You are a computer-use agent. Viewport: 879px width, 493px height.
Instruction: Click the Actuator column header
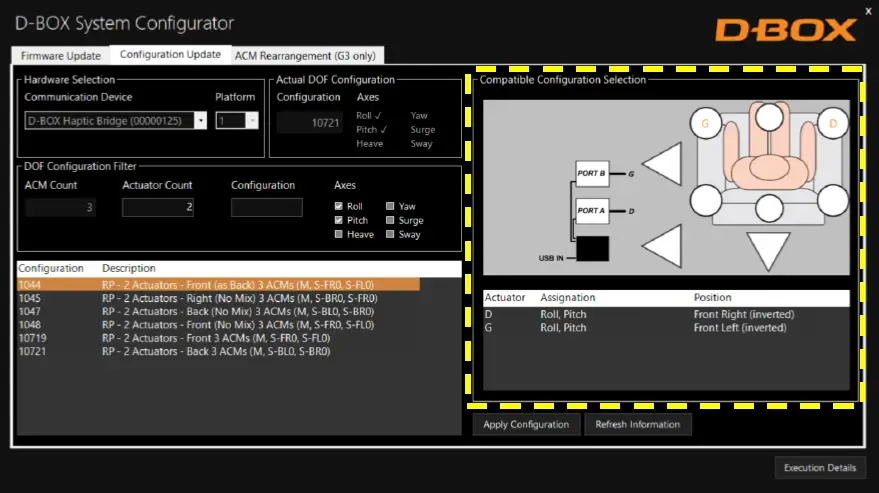click(505, 297)
